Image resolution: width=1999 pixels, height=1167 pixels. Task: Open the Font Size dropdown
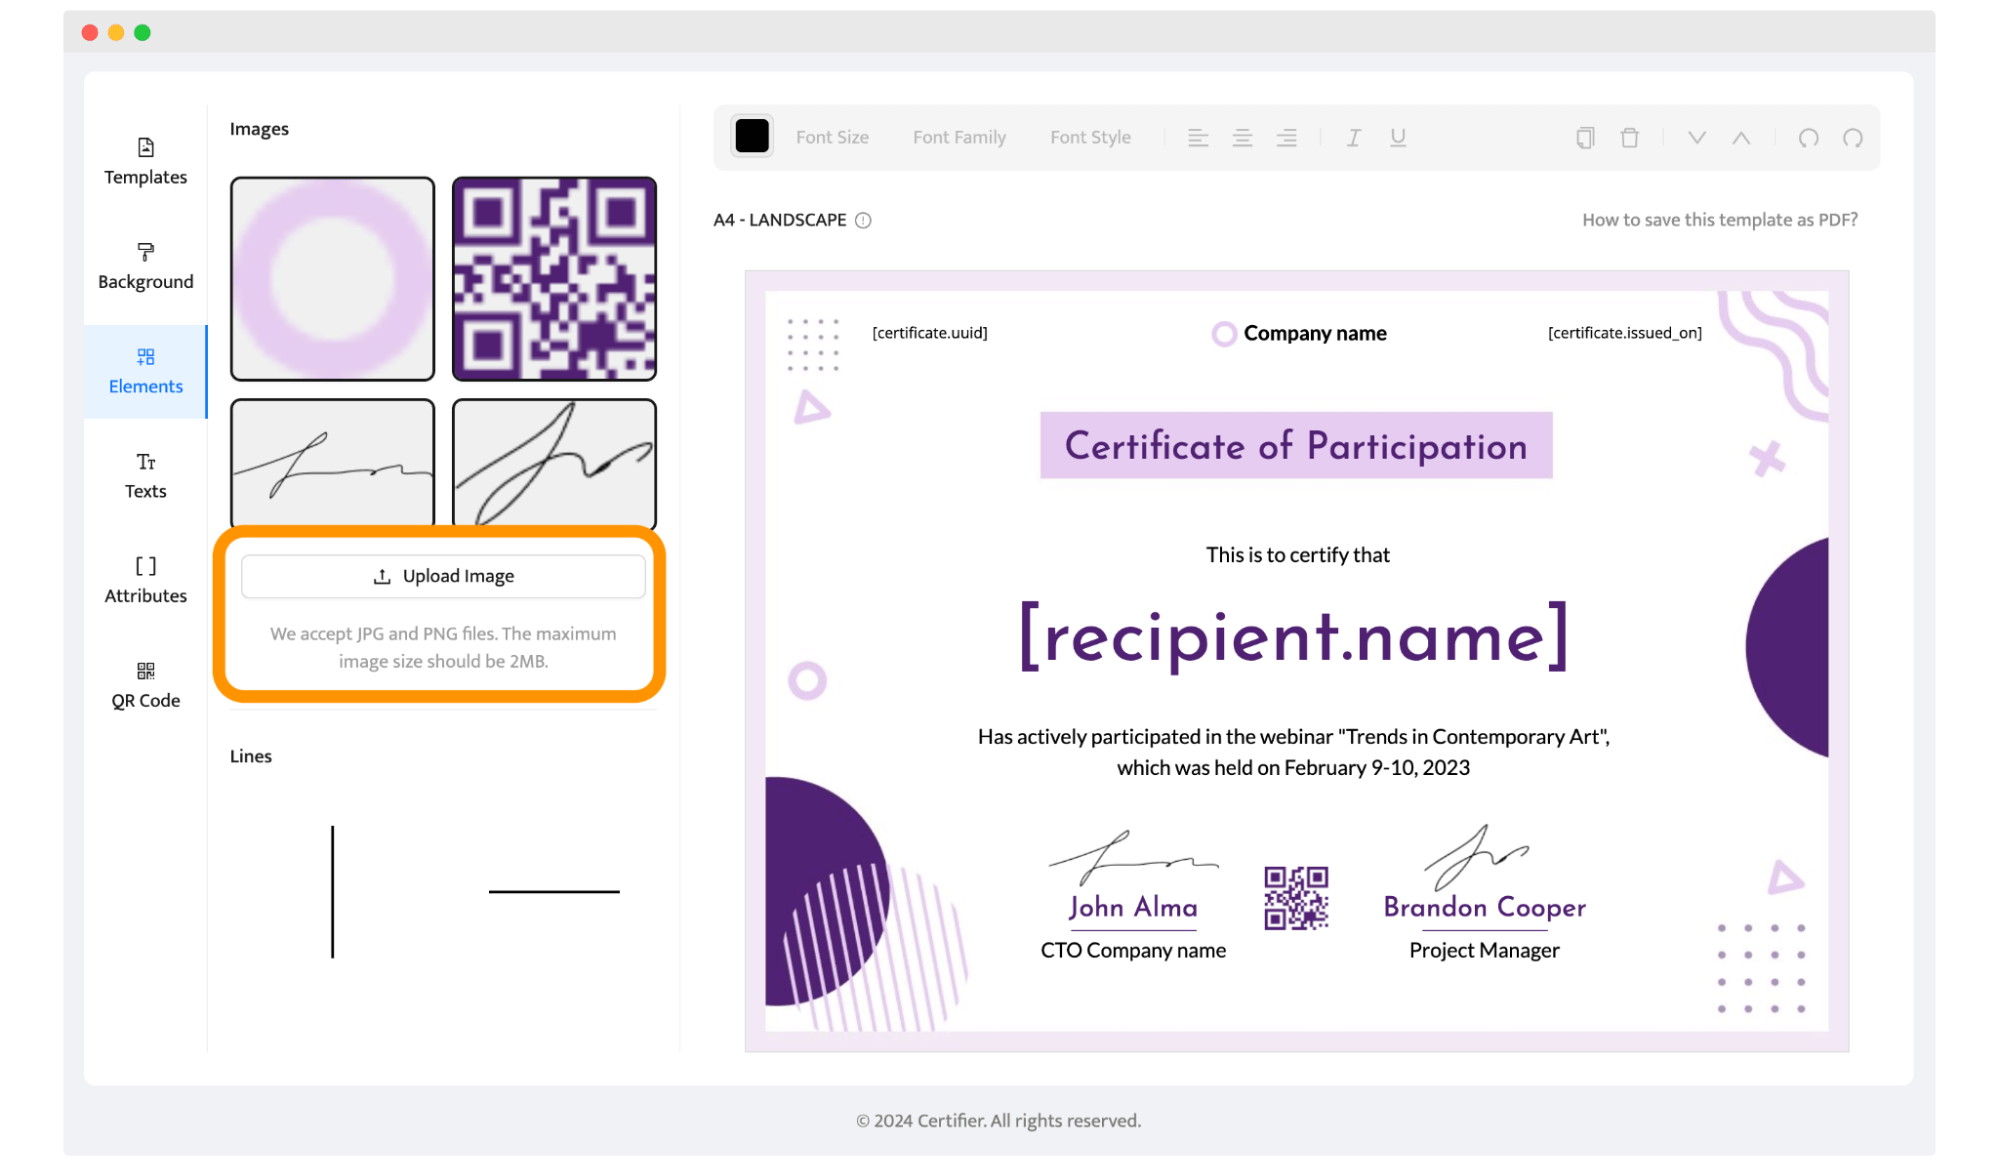[x=832, y=138]
